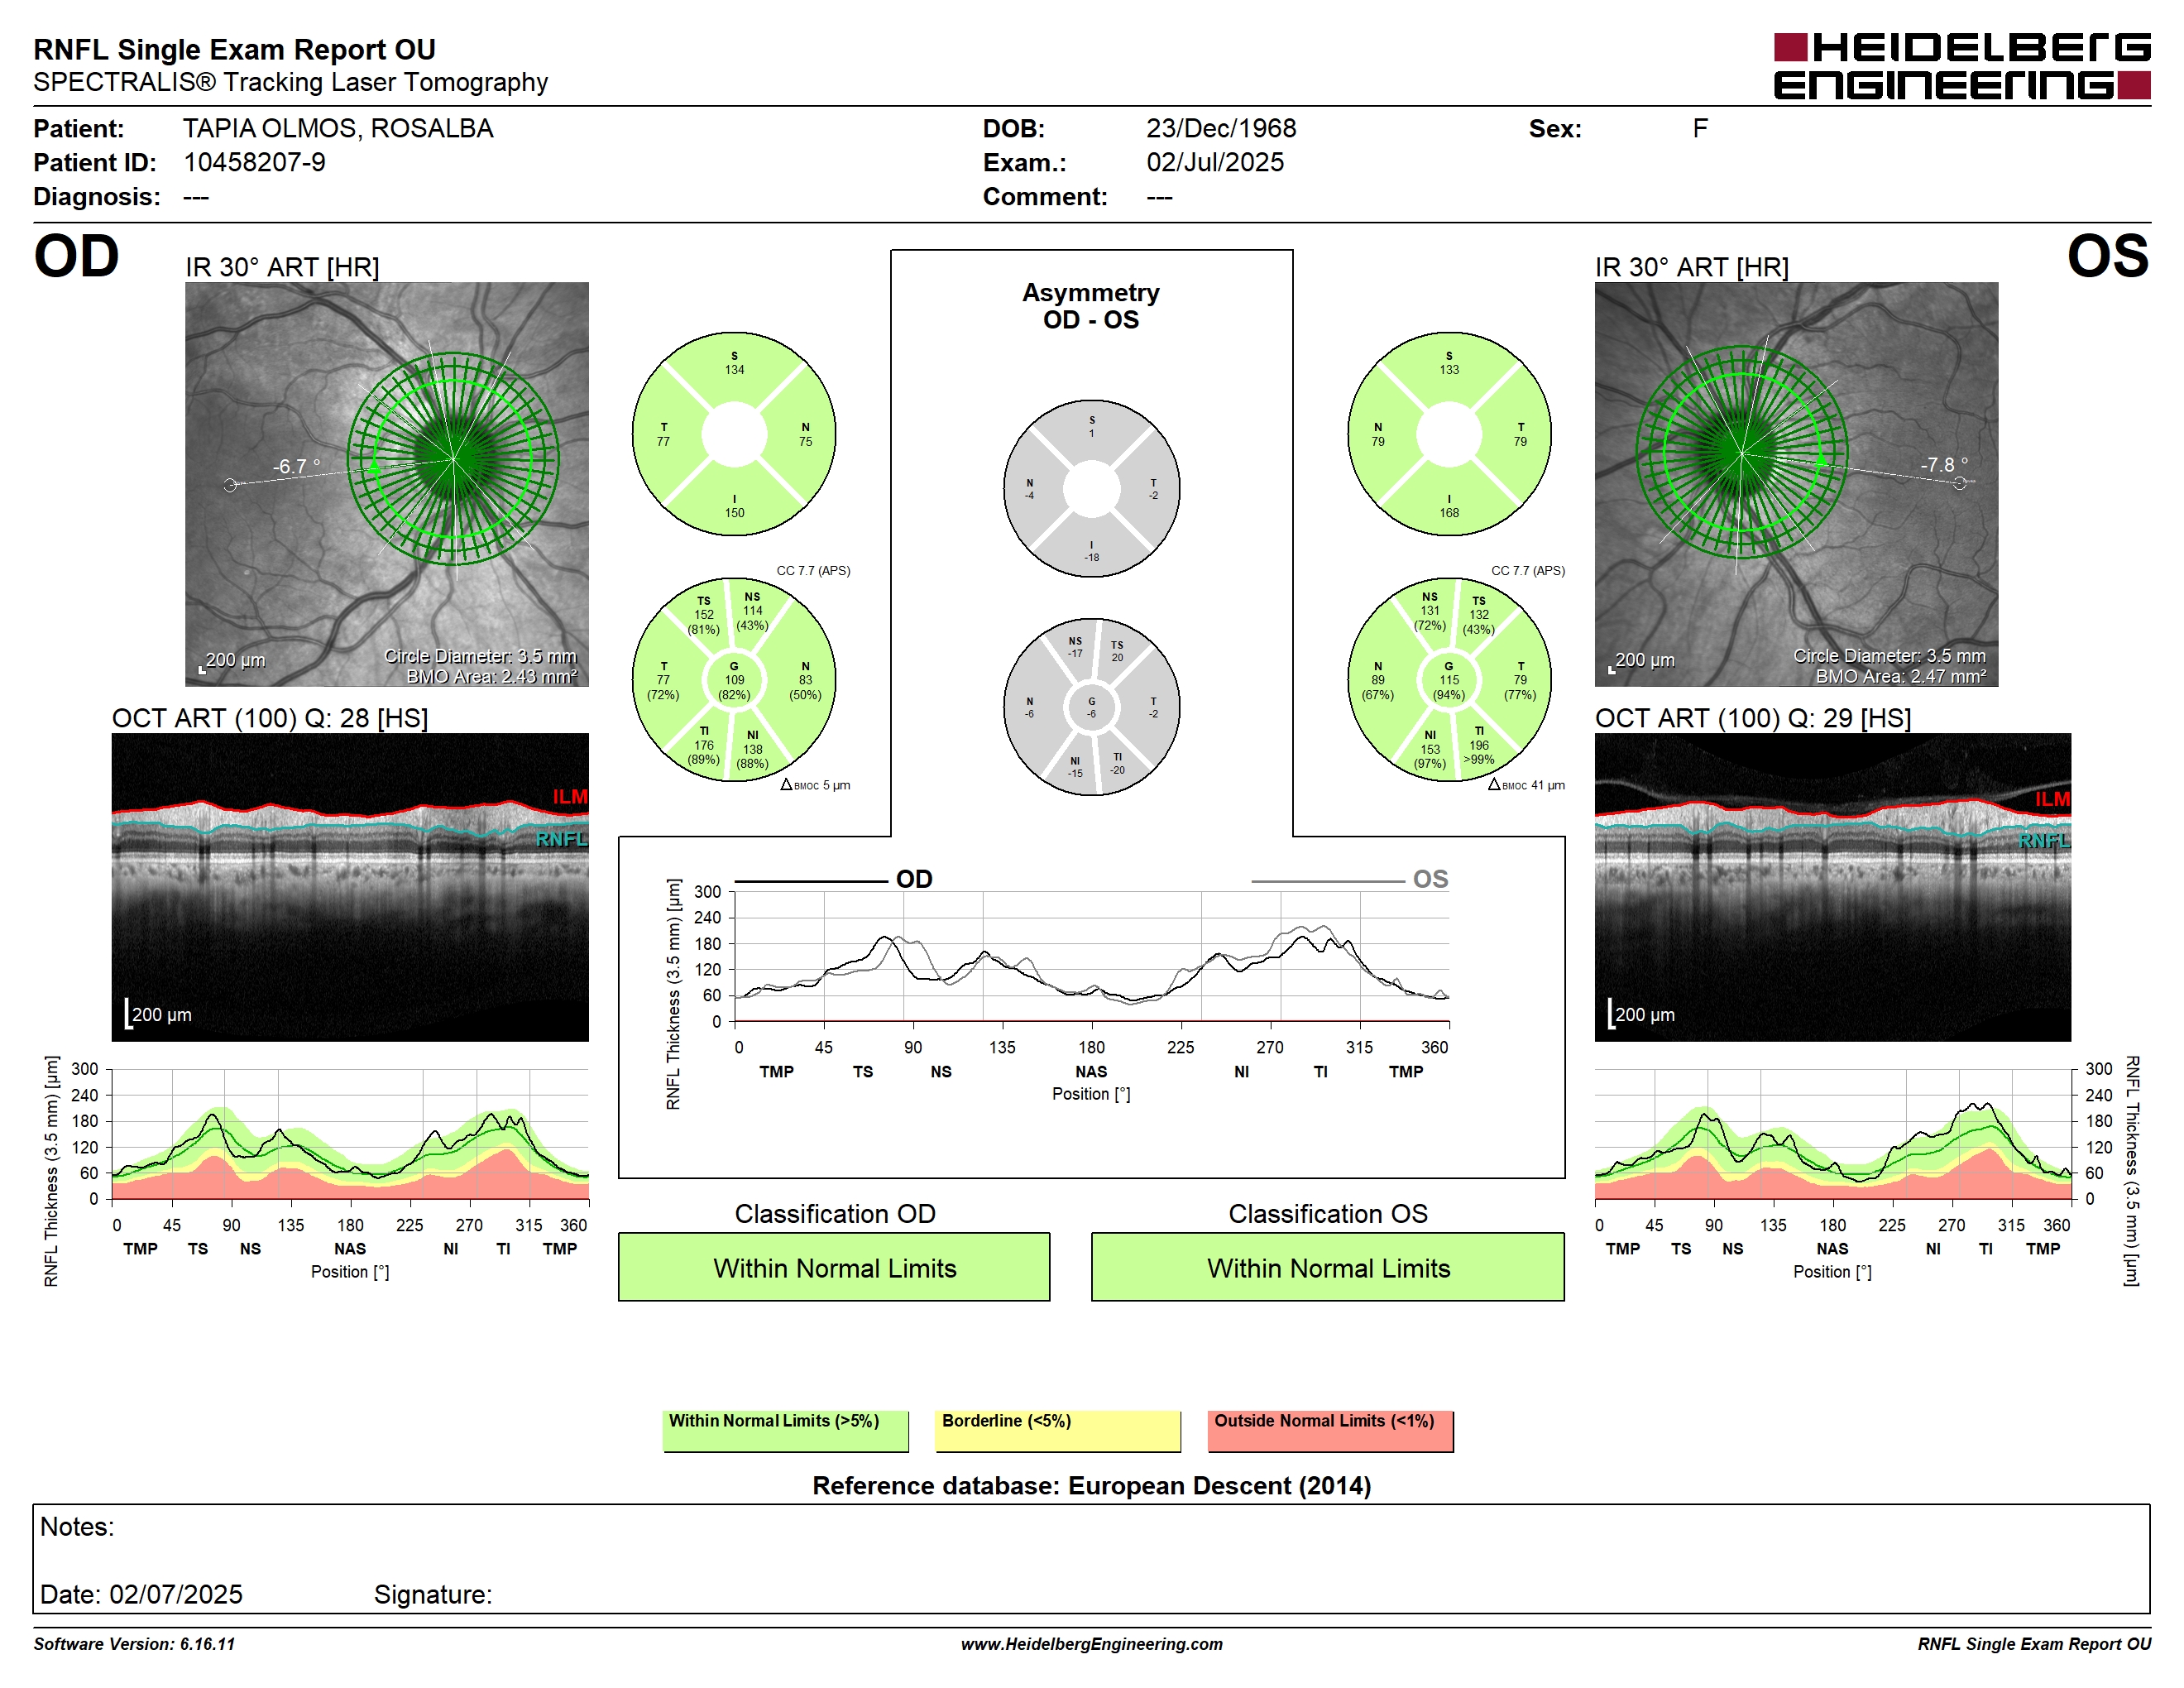The height and width of the screenshot is (1688, 2184).
Task: Click the OD ΔBMOC 5 µm label
Action: pos(815,785)
